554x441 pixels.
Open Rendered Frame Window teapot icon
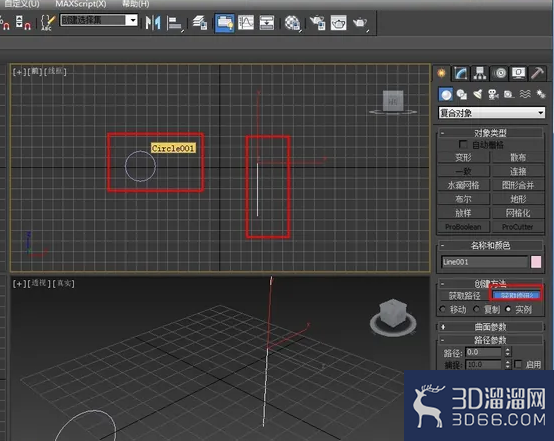[x=338, y=23]
